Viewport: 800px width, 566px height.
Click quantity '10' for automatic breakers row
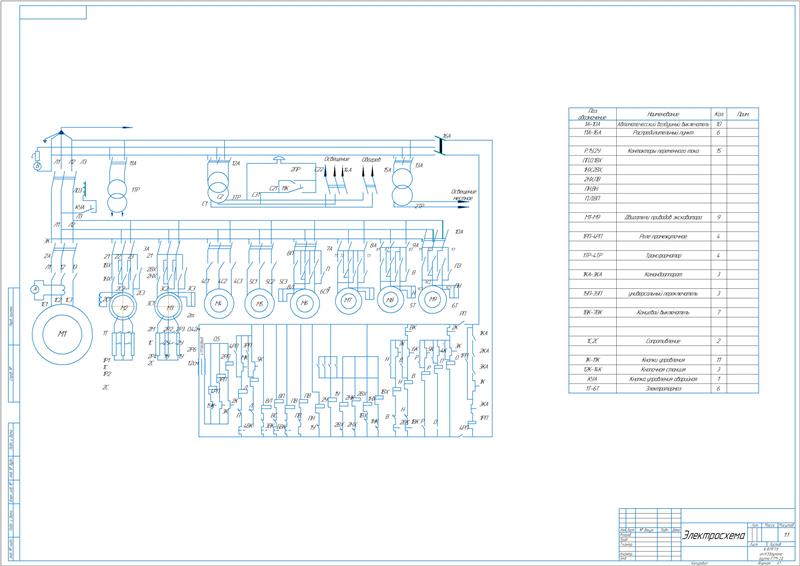coord(719,124)
